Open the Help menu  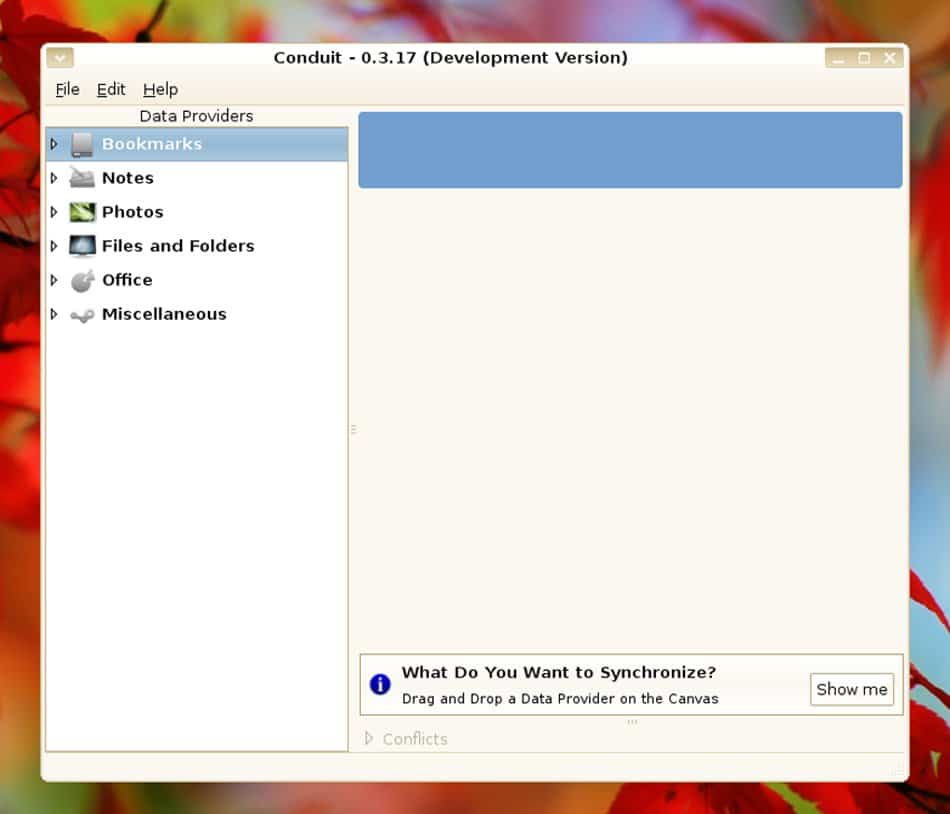click(x=160, y=90)
